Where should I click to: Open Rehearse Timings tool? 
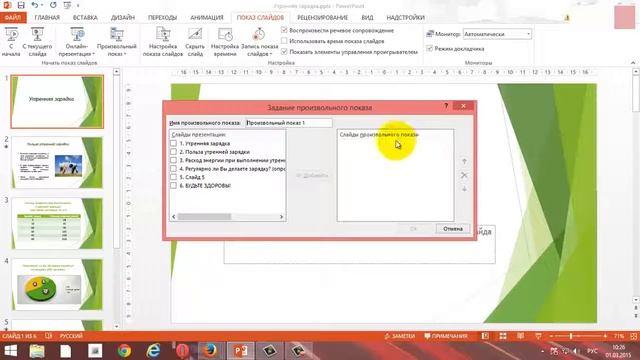(225, 42)
